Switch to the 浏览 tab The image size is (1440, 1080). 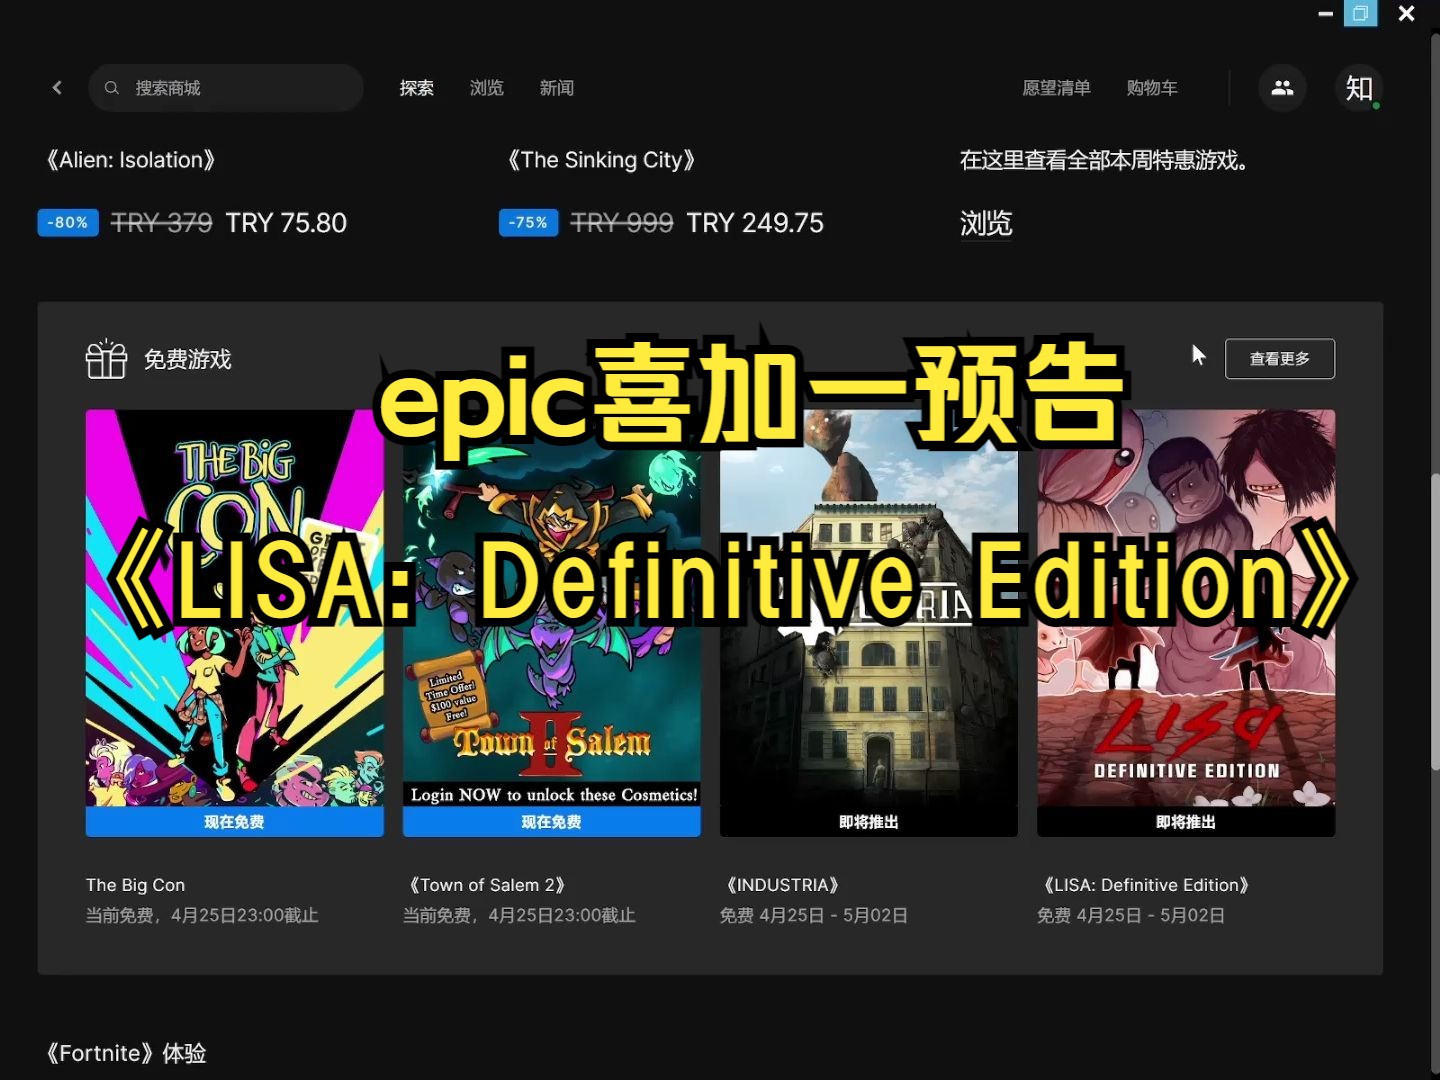tap(487, 88)
